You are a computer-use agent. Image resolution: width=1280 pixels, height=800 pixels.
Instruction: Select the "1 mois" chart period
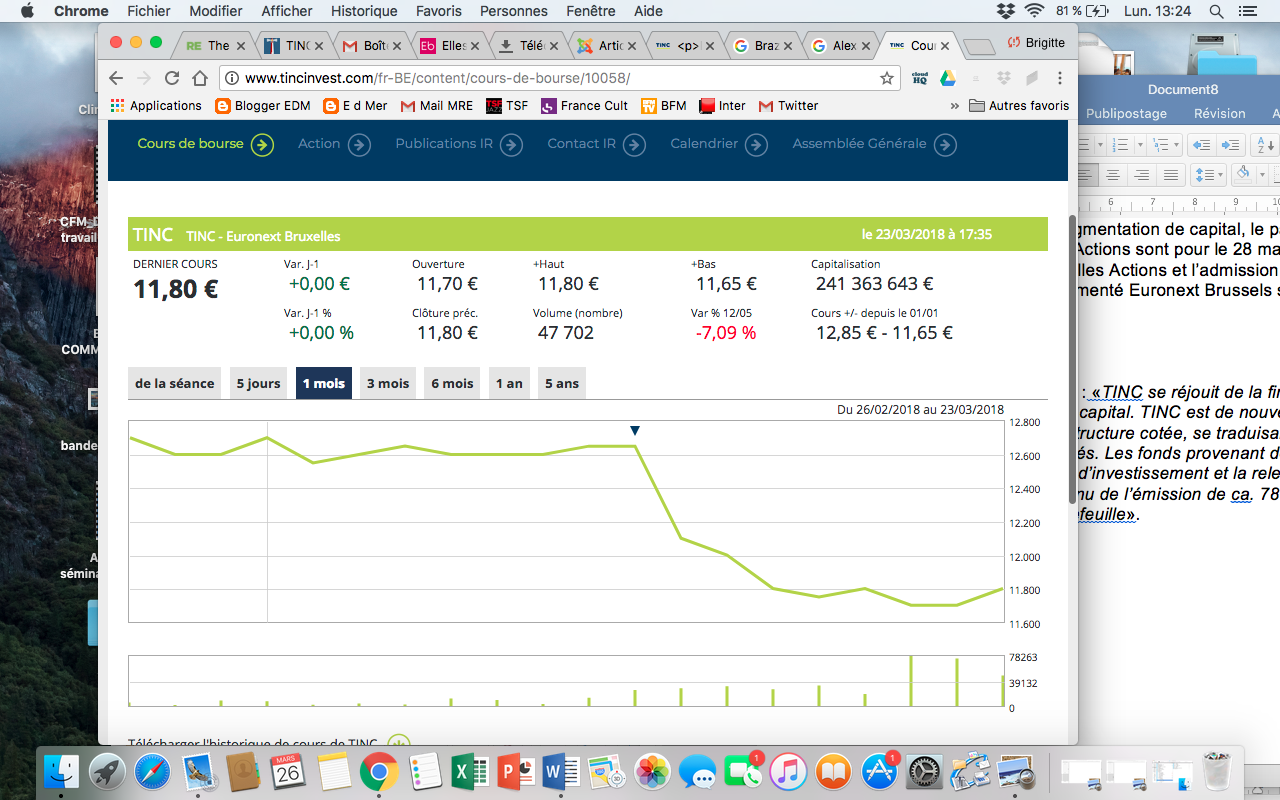323,383
